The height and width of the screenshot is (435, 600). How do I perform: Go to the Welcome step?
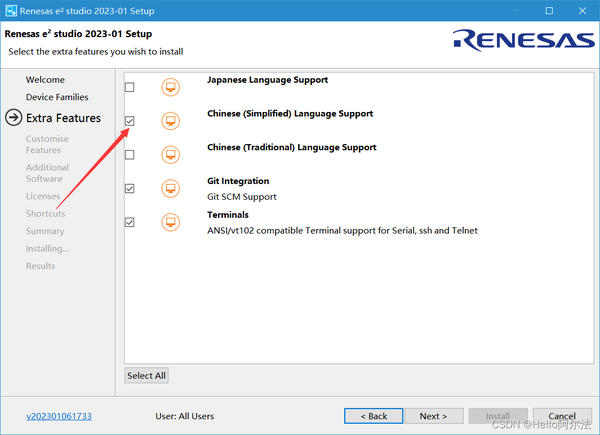point(45,80)
